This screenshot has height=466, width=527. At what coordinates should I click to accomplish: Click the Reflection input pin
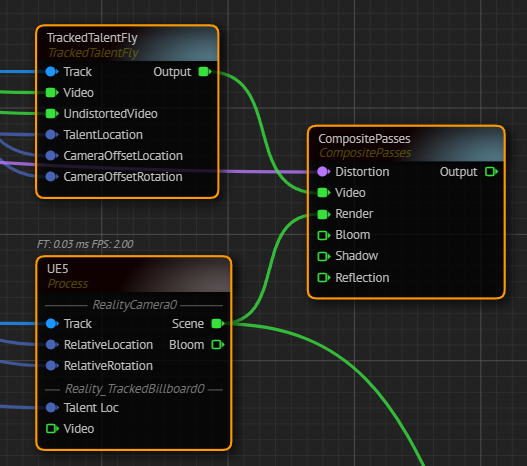tap(324, 278)
